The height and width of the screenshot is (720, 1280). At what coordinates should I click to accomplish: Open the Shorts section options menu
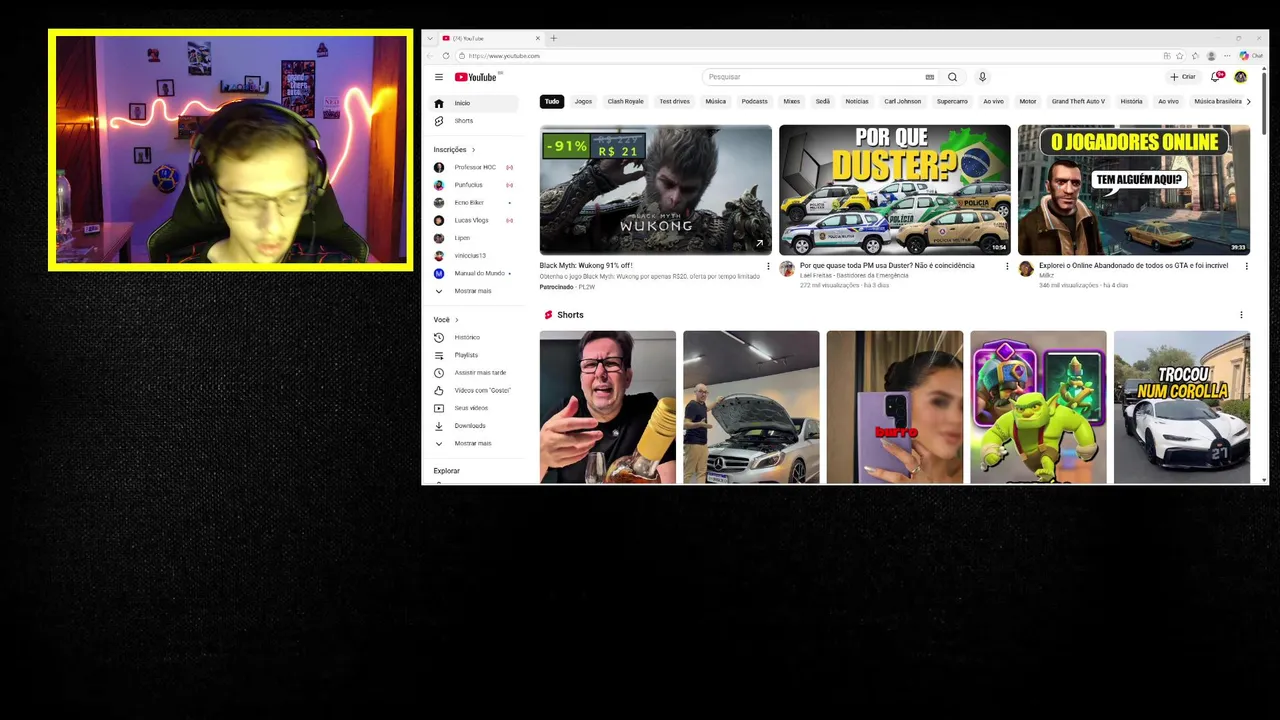(x=1241, y=315)
